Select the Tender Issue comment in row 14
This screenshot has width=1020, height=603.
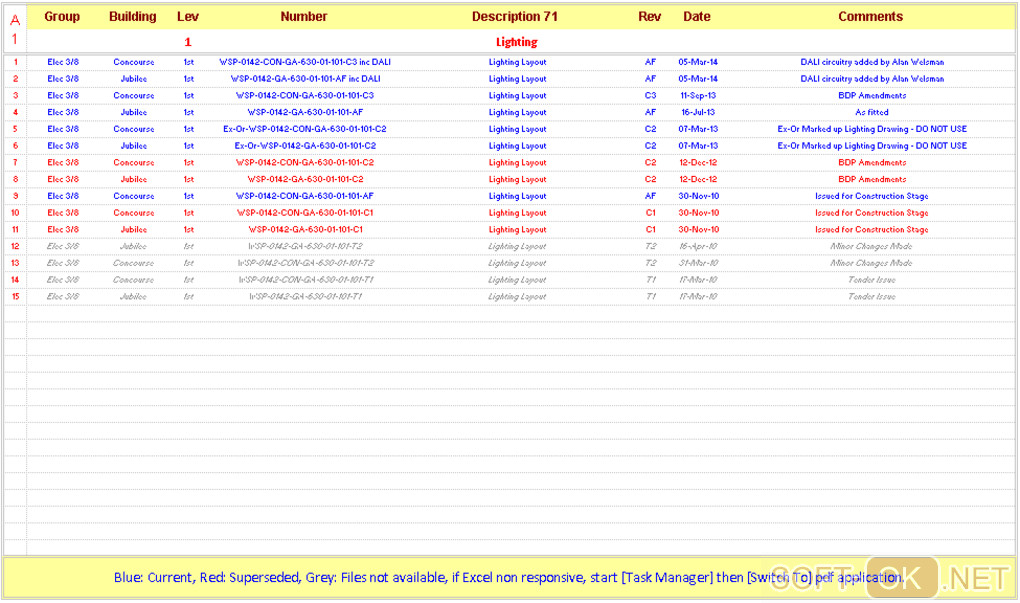pyautogui.click(x=872, y=280)
